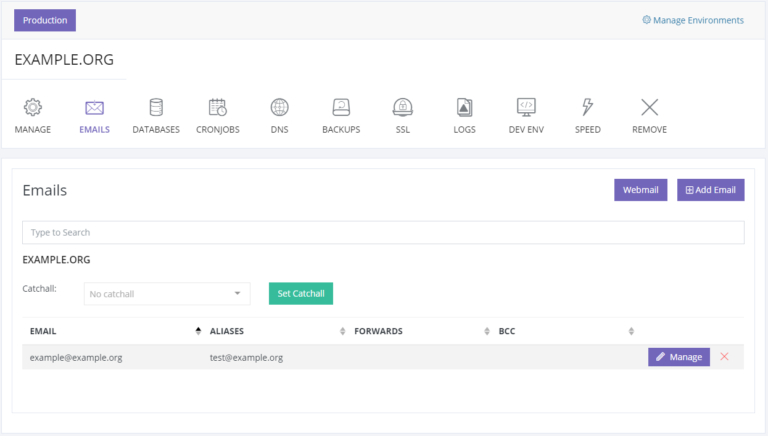
Task: Open the Cronjobs calendar icon
Action: pyautogui.click(x=217, y=107)
